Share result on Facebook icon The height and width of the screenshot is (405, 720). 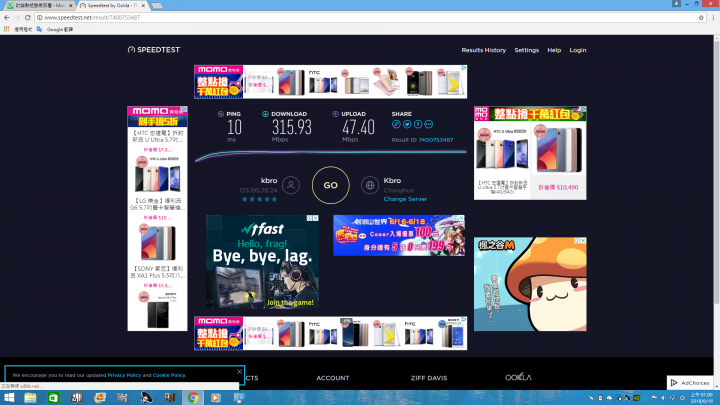click(x=418, y=124)
